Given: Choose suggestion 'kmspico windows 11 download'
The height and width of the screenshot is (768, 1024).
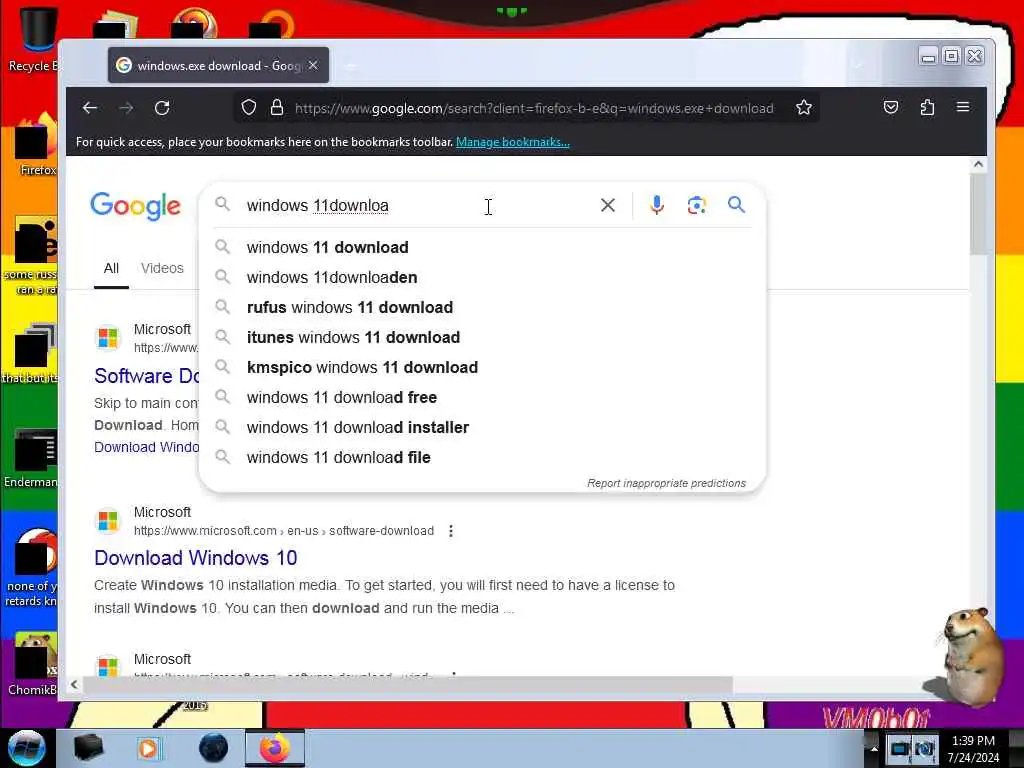Looking at the screenshot, I should pos(482,368).
